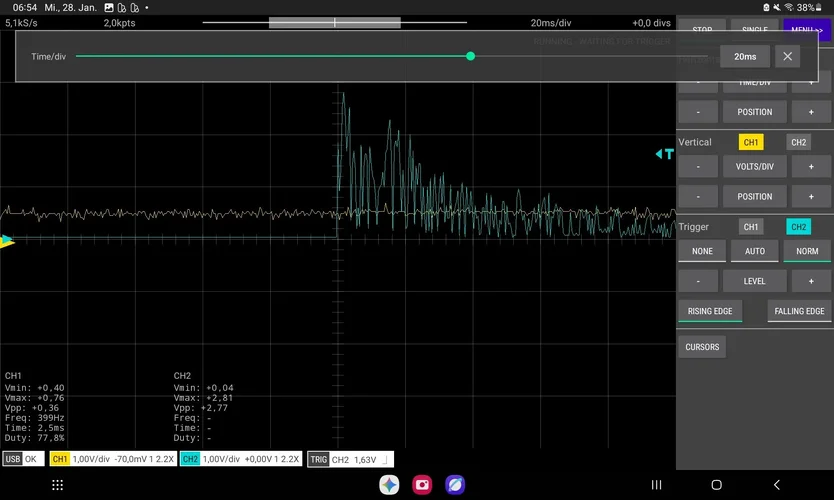Screen dimensions: 834x500
Task: Select FALLING EDGE trigger
Action: [799, 311]
